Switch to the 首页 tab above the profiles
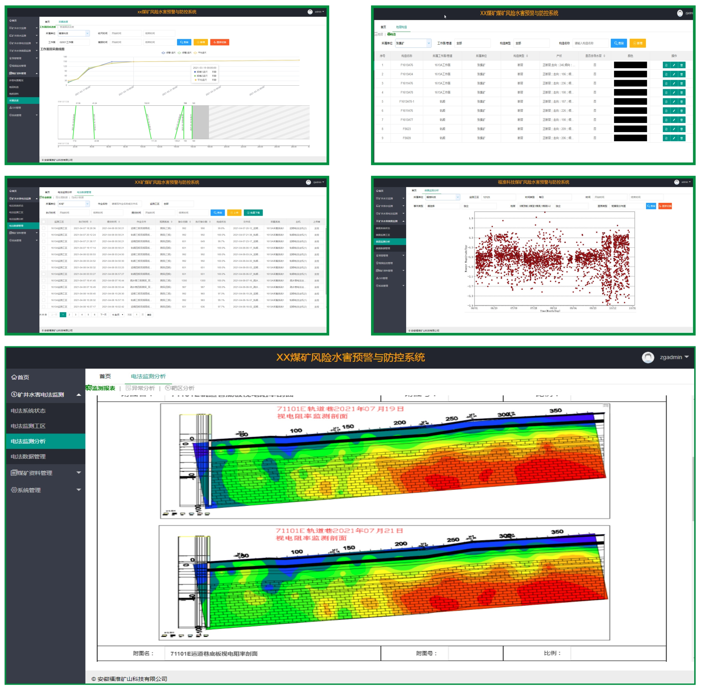The width and height of the screenshot is (706, 691). (x=105, y=376)
